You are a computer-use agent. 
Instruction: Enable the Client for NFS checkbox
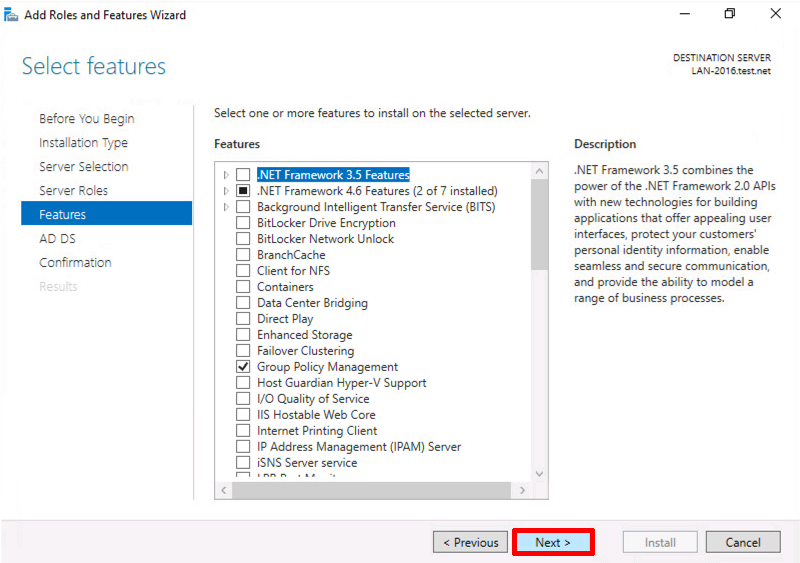click(x=243, y=271)
